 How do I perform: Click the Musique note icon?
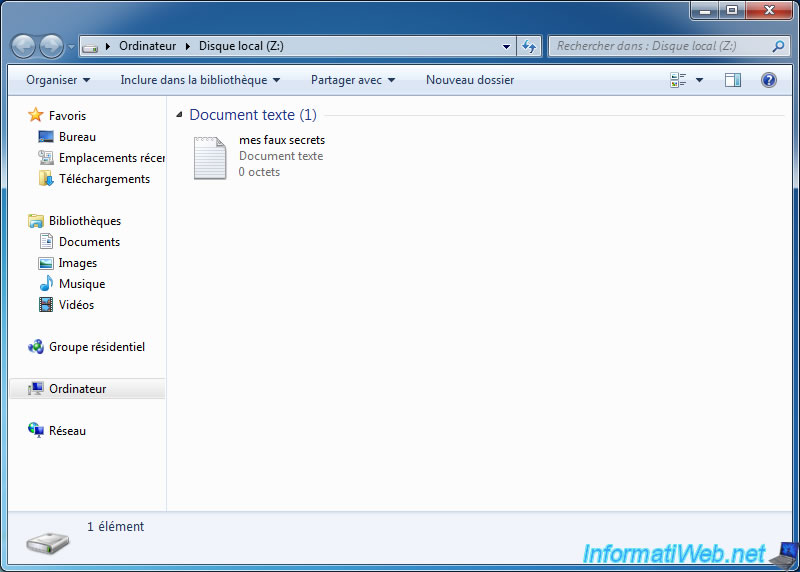[46, 283]
